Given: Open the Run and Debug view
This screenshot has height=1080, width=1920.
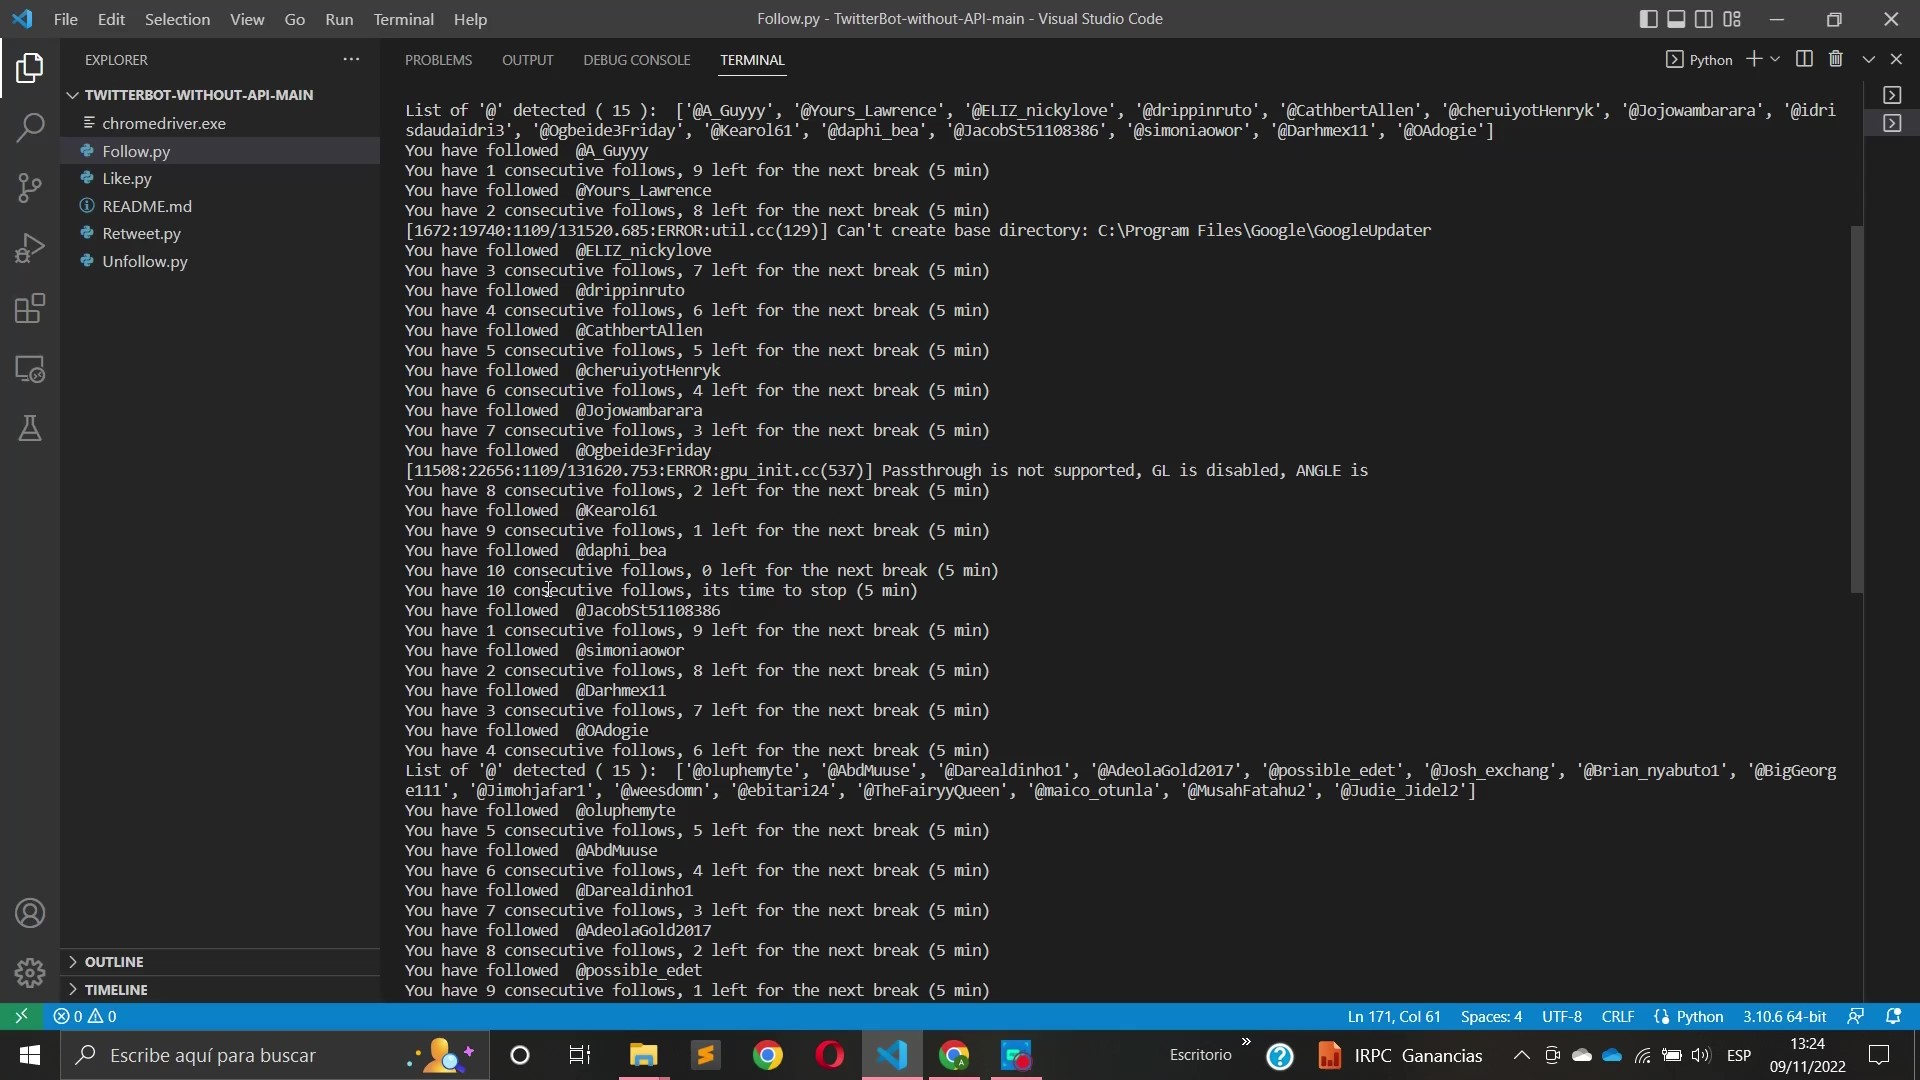Looking at the screenshot, I should (30, 248).
